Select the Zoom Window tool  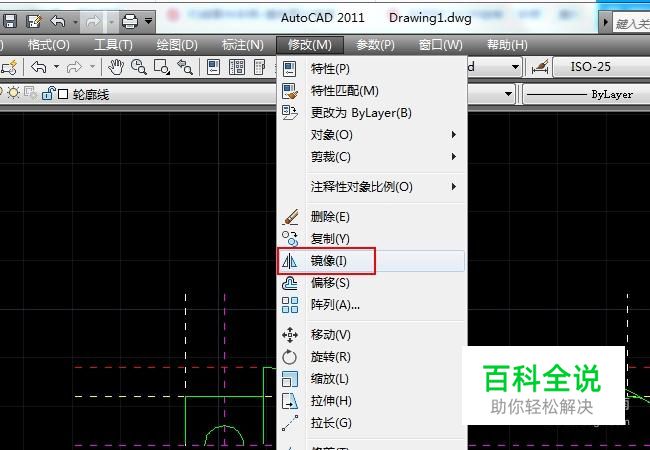click(x=161, y=67)
